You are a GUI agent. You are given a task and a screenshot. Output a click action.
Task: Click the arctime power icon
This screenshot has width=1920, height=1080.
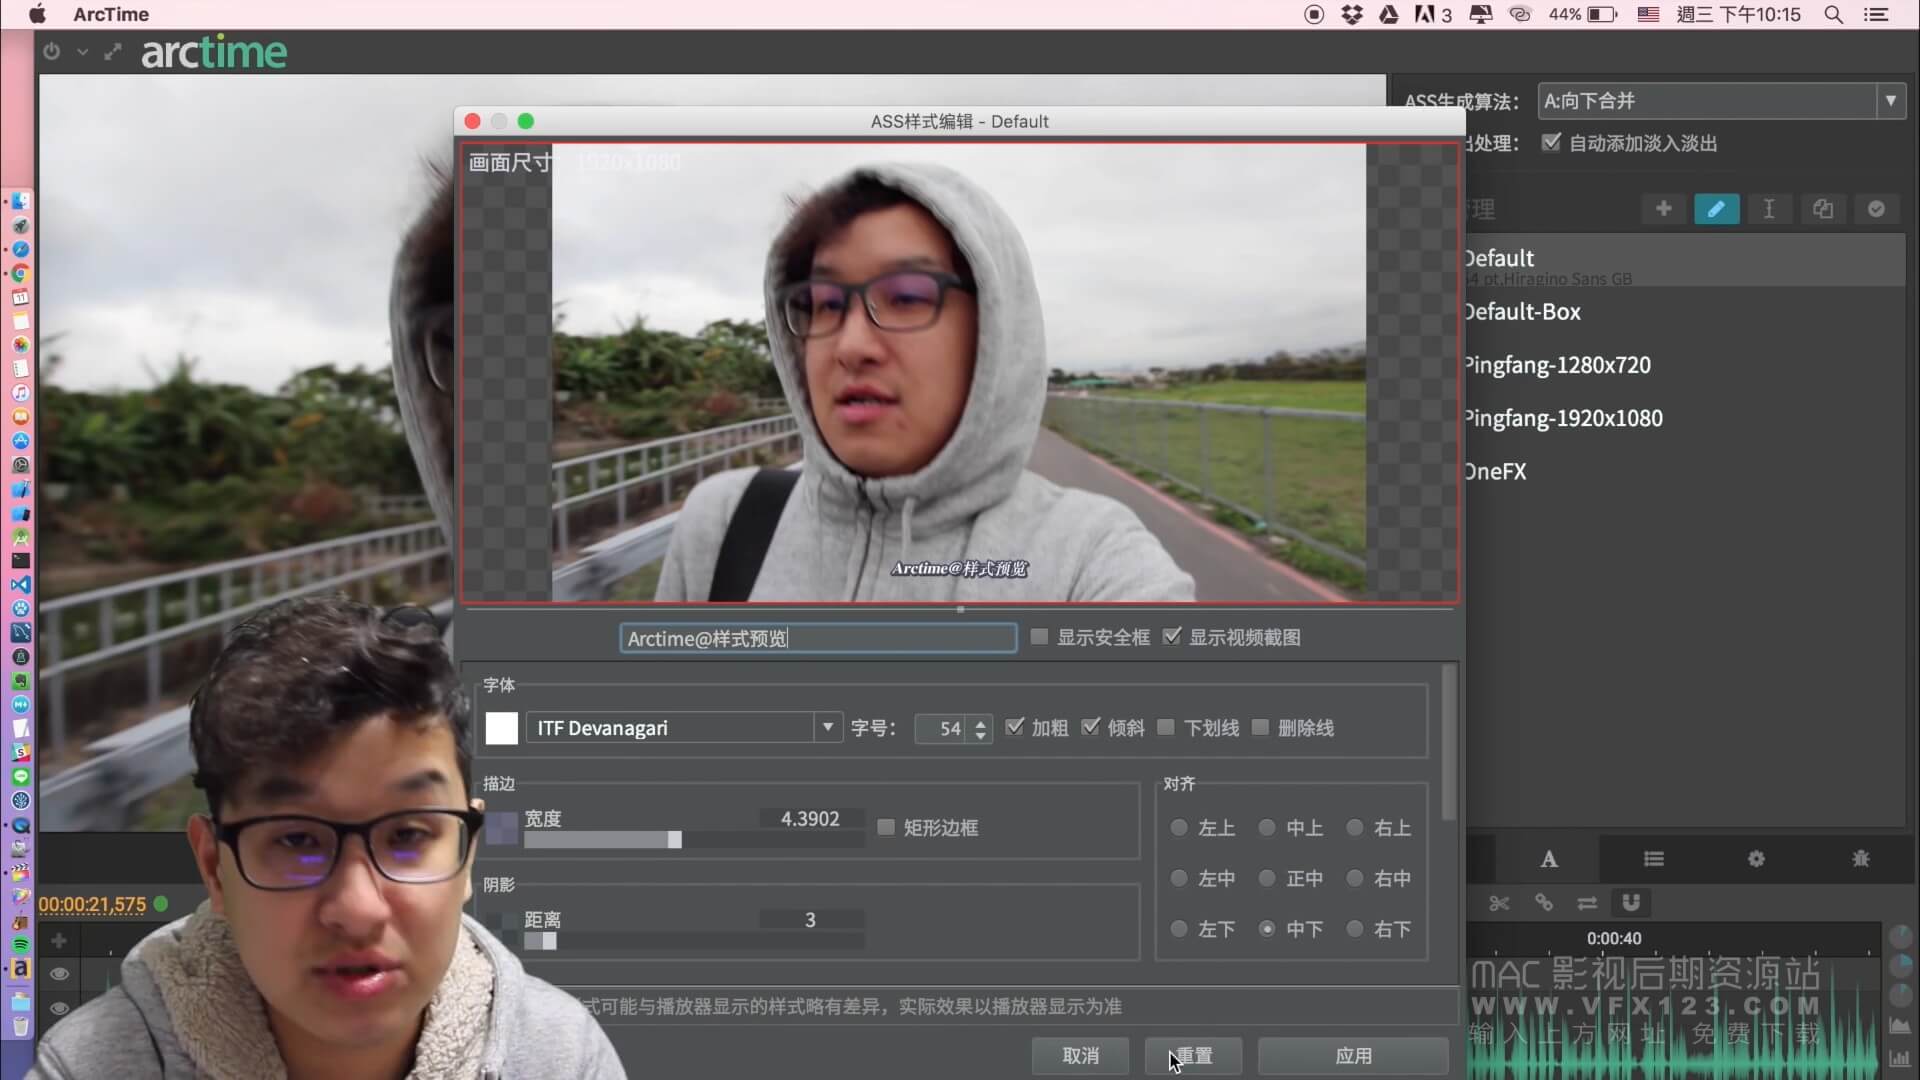click(x=52, y=51)
